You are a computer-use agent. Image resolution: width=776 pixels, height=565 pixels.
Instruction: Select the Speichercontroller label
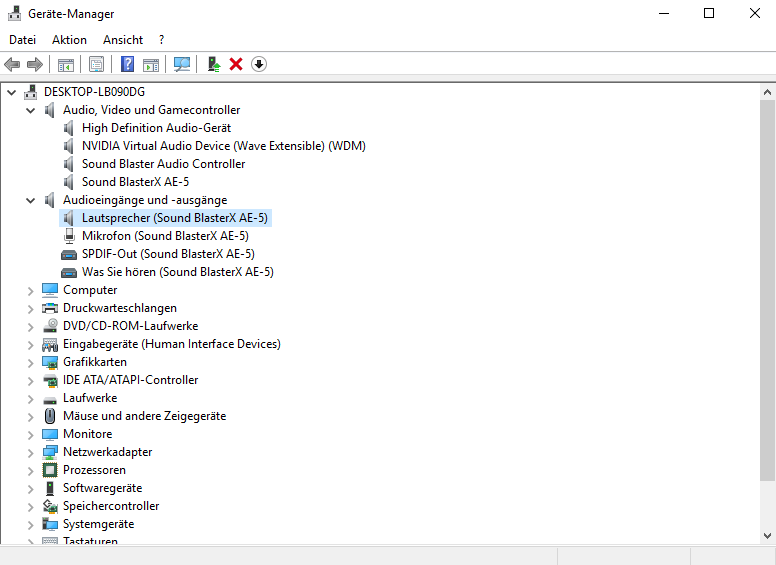pos(111,506)
